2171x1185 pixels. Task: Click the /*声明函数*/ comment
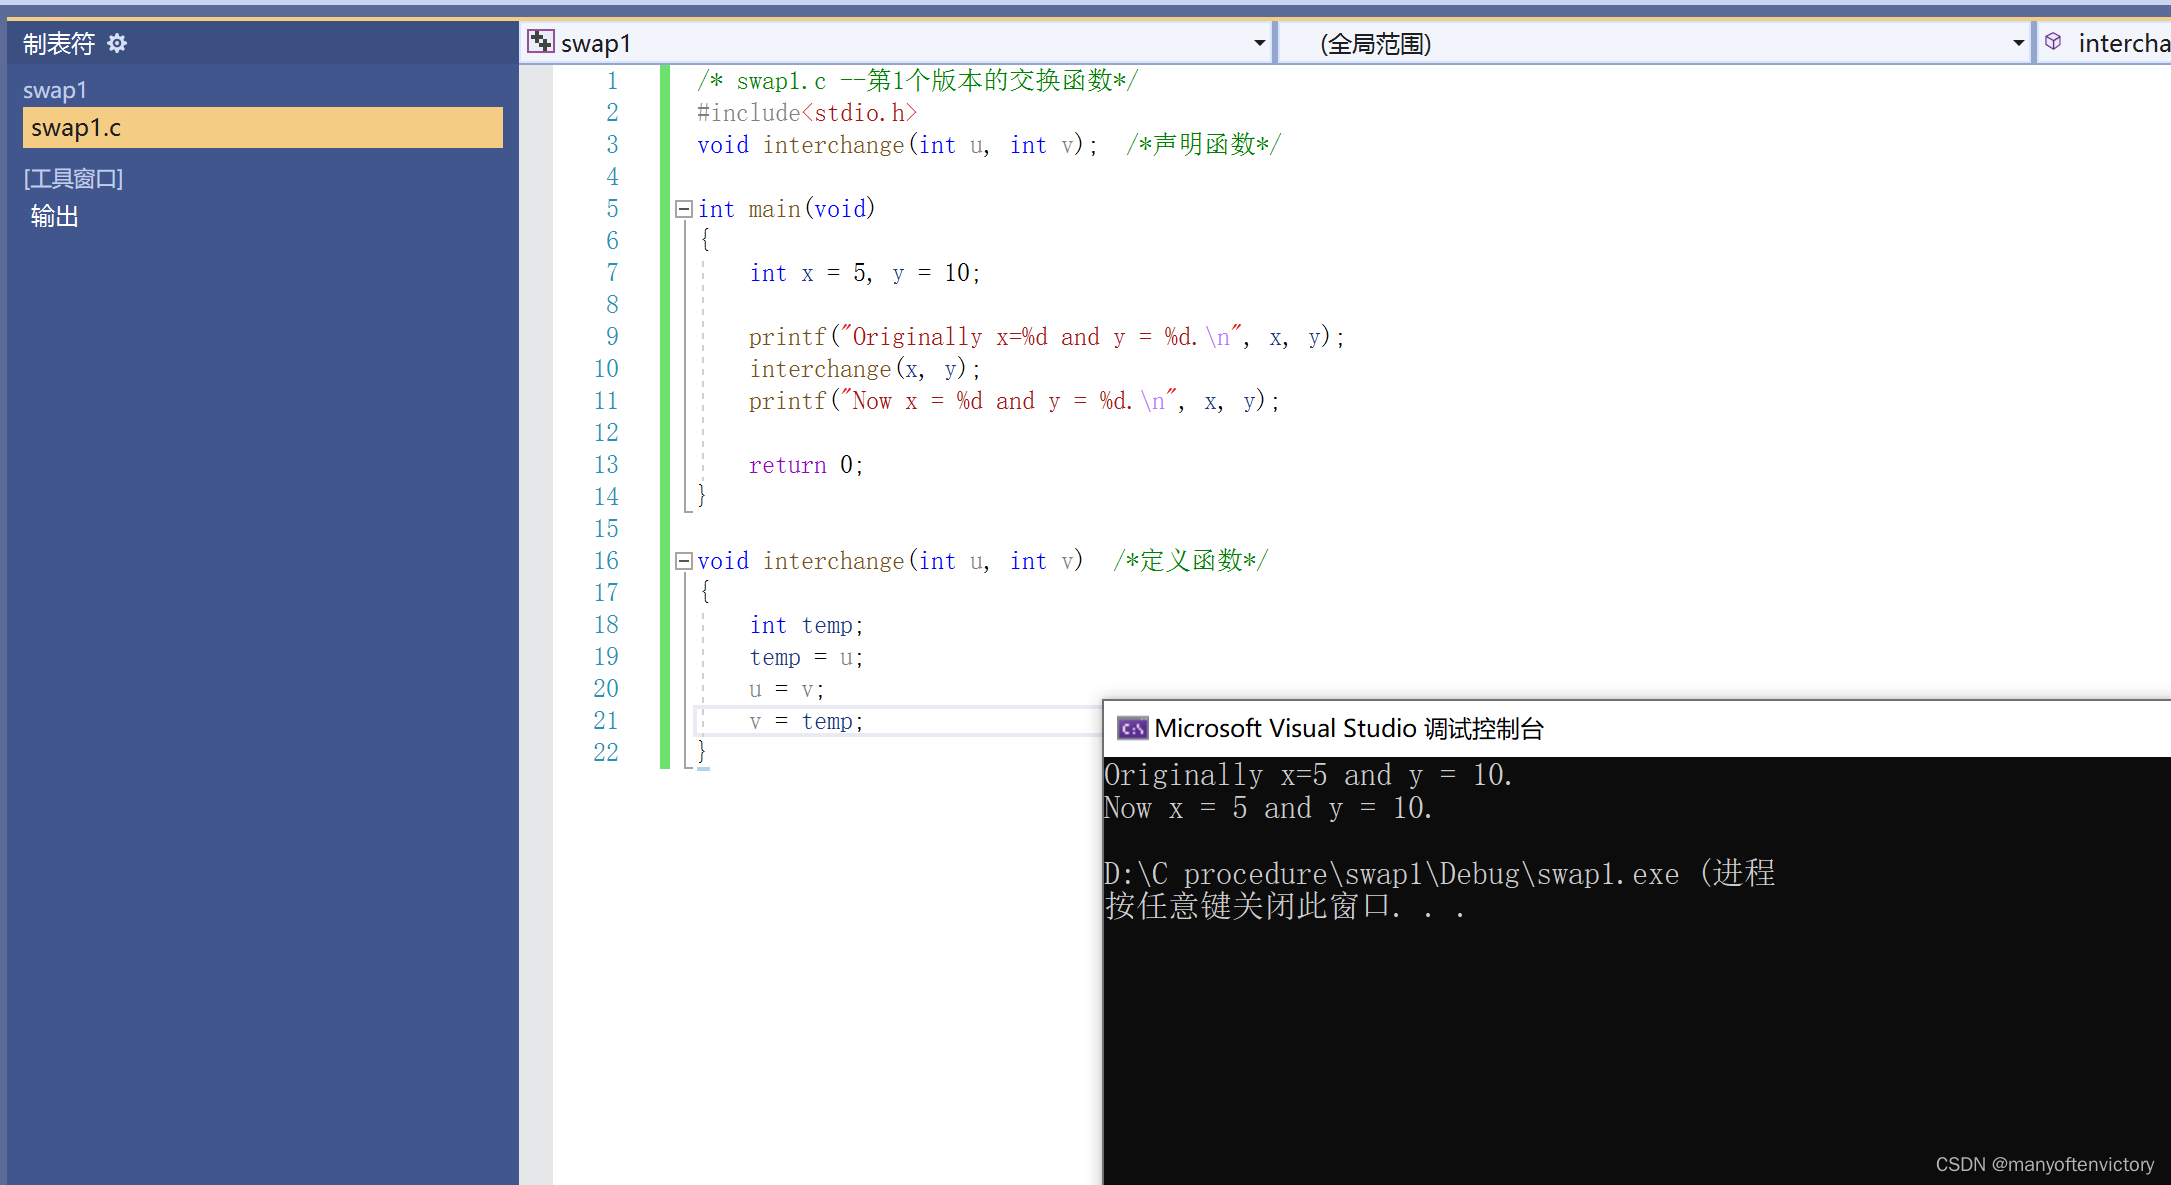click(x=1204, y=145)
